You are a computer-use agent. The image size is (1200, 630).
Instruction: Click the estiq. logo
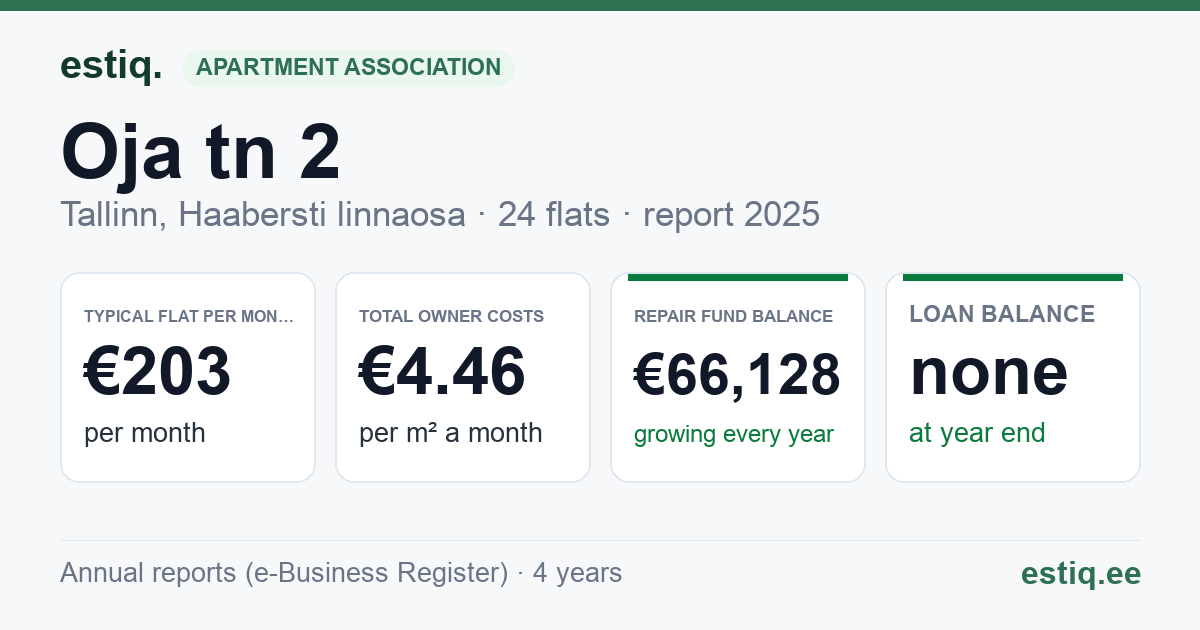(111, 66)
